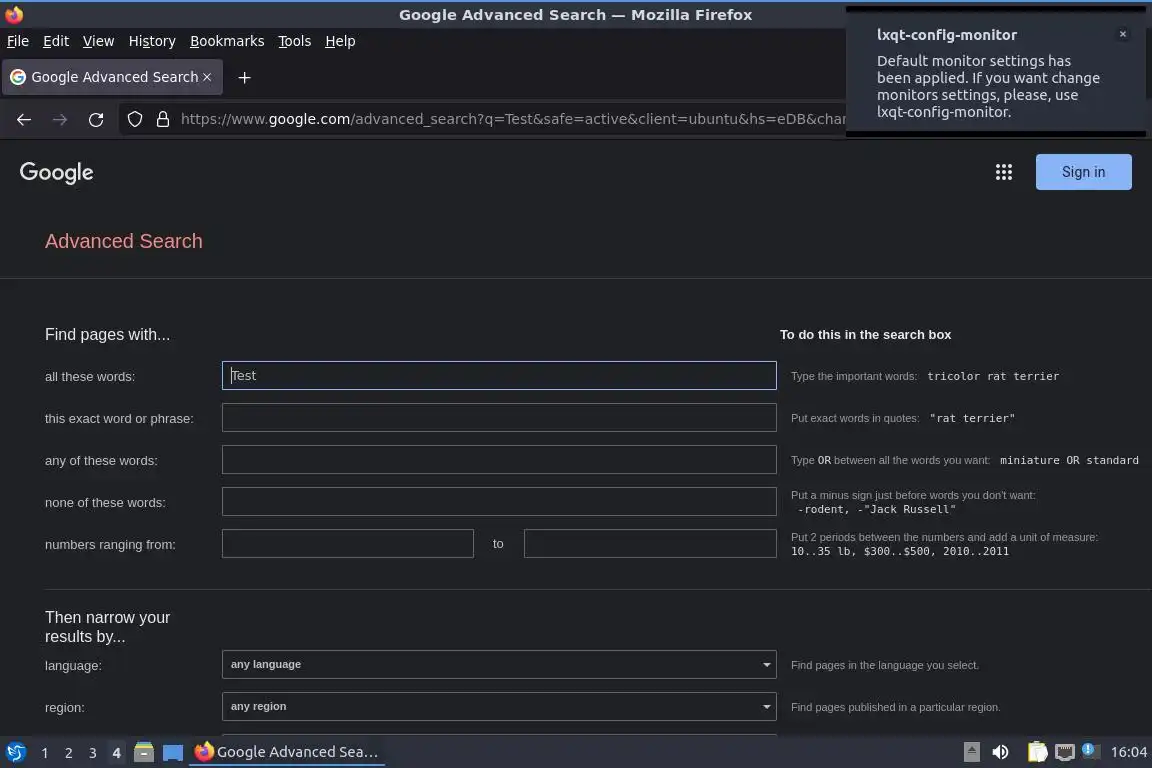Open a new tab with the plus icon
Image resolution: width=1152 pixels, height=768 pixels.
[245, 77]
